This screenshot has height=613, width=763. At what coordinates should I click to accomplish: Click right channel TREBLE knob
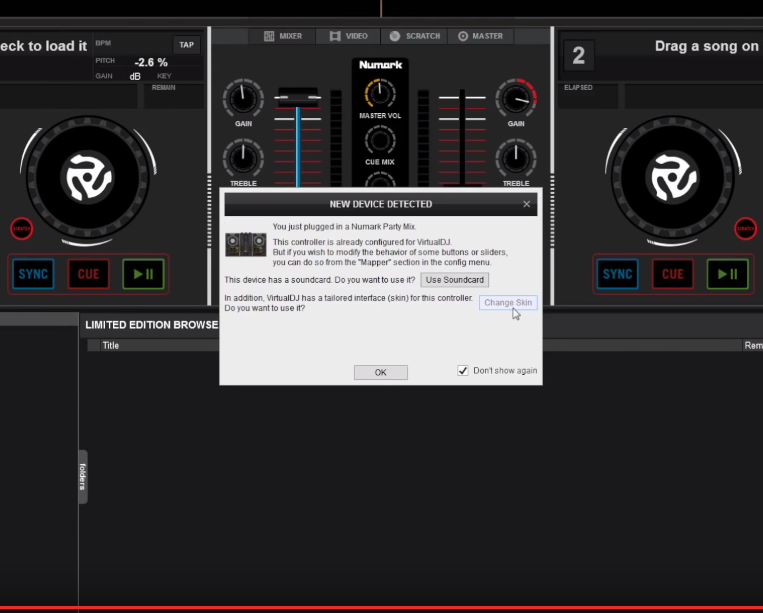pyautogui.click(x=516, y=159)
